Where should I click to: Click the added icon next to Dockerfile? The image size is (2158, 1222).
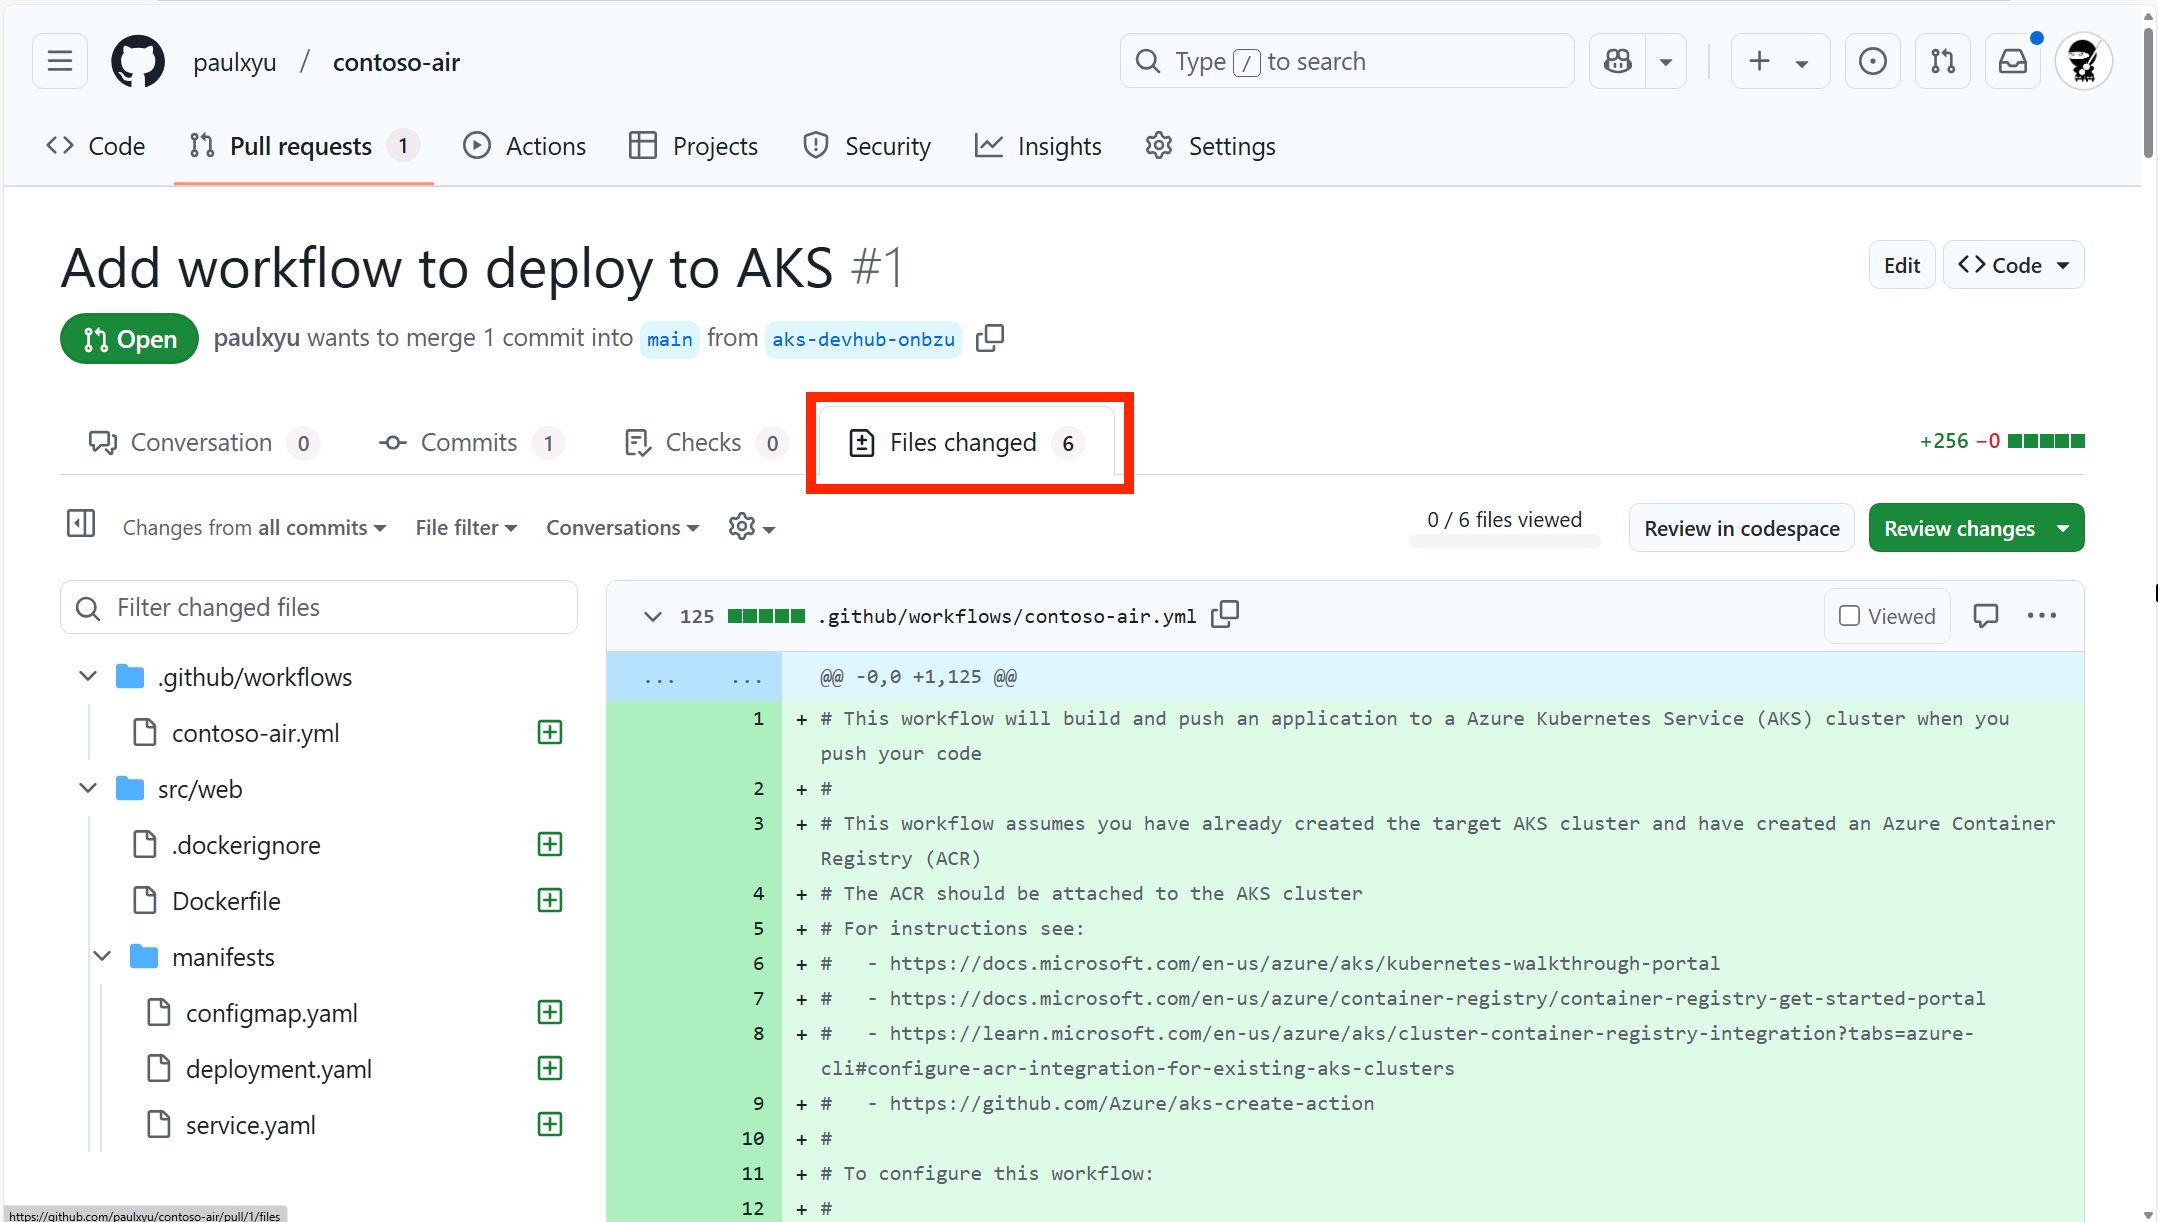pos(550,900)
